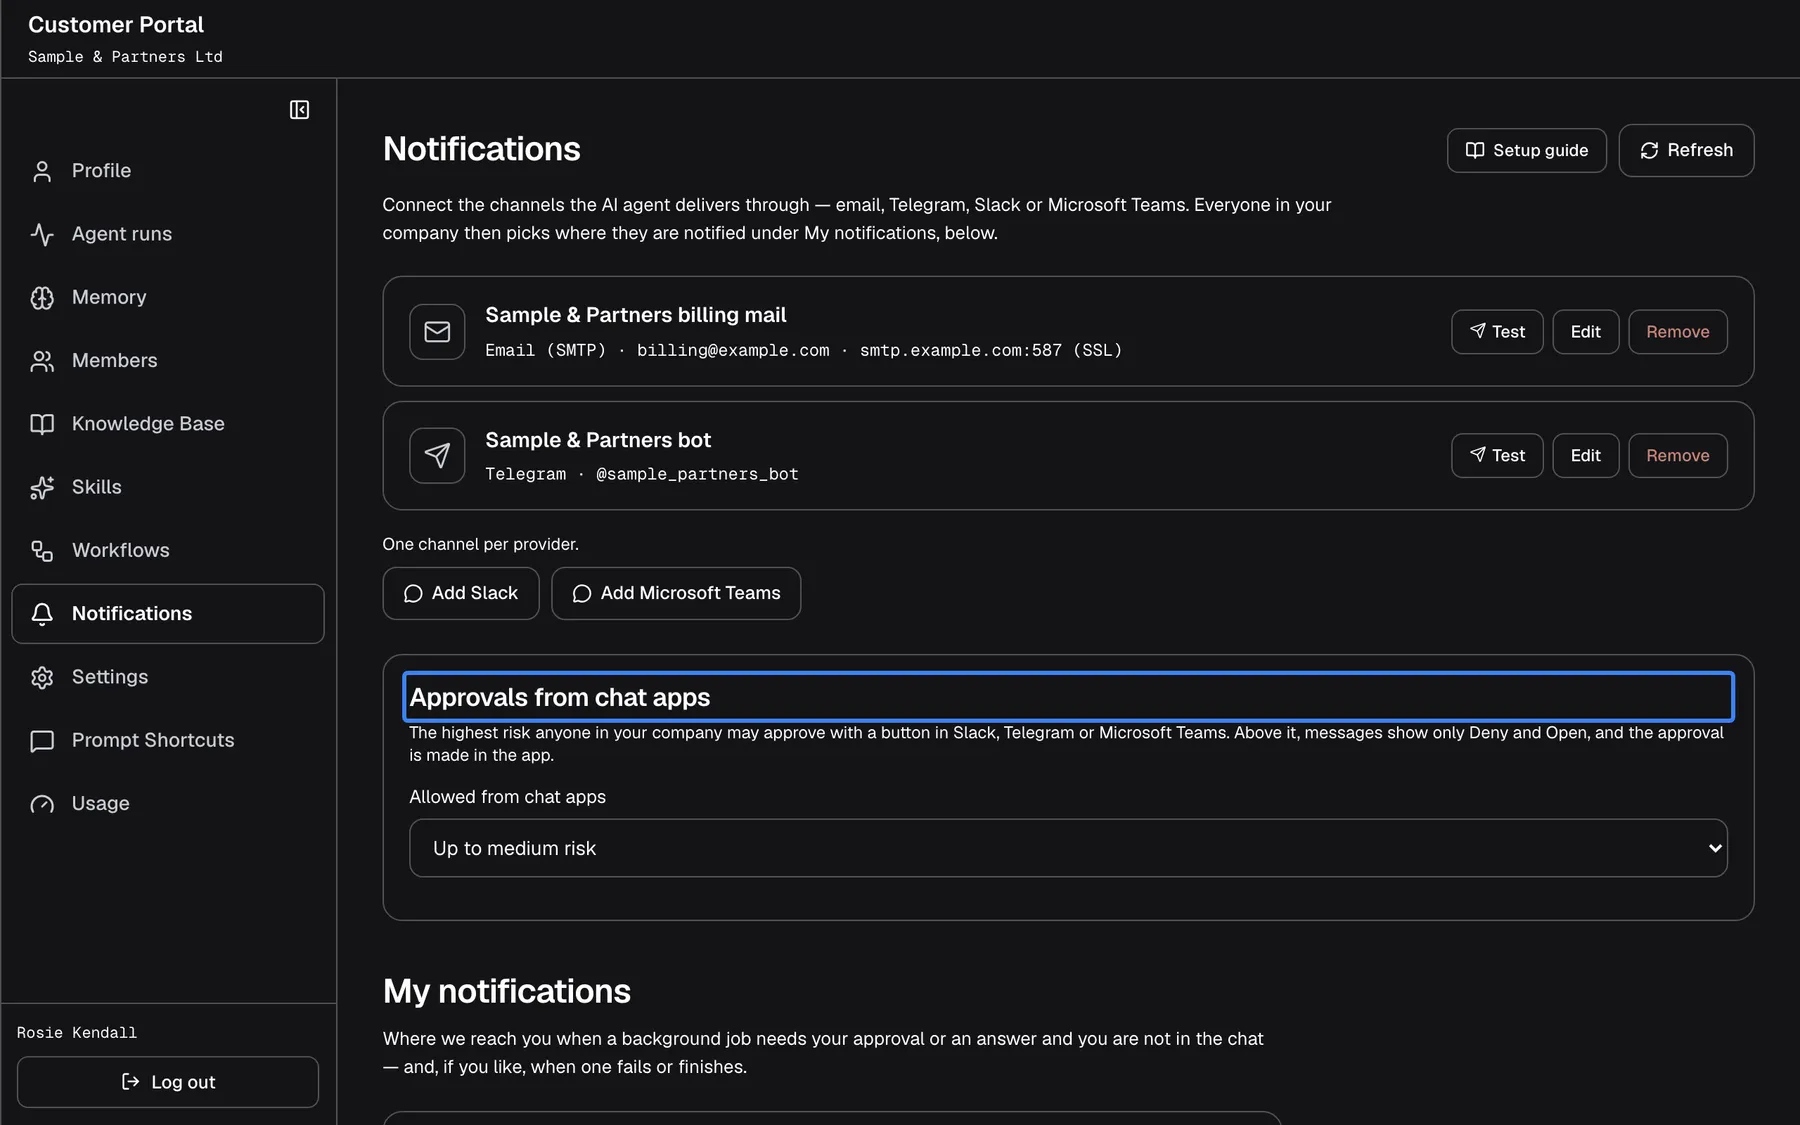Click the Prompt Shortcuts chat icon
Image resolution: width=1800 pixels, height=1125 pixels.
[x=42, y=741]
